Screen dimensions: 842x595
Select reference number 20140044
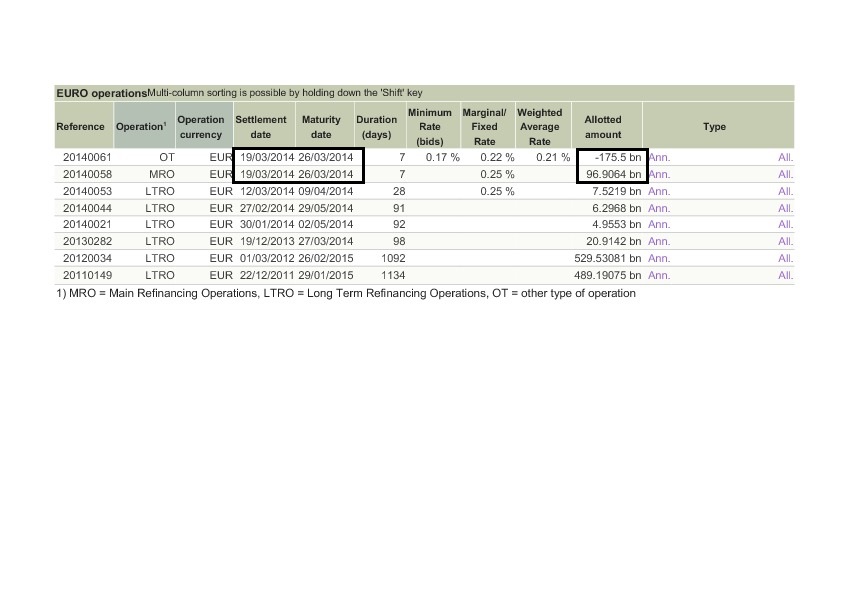coord(88,208)
